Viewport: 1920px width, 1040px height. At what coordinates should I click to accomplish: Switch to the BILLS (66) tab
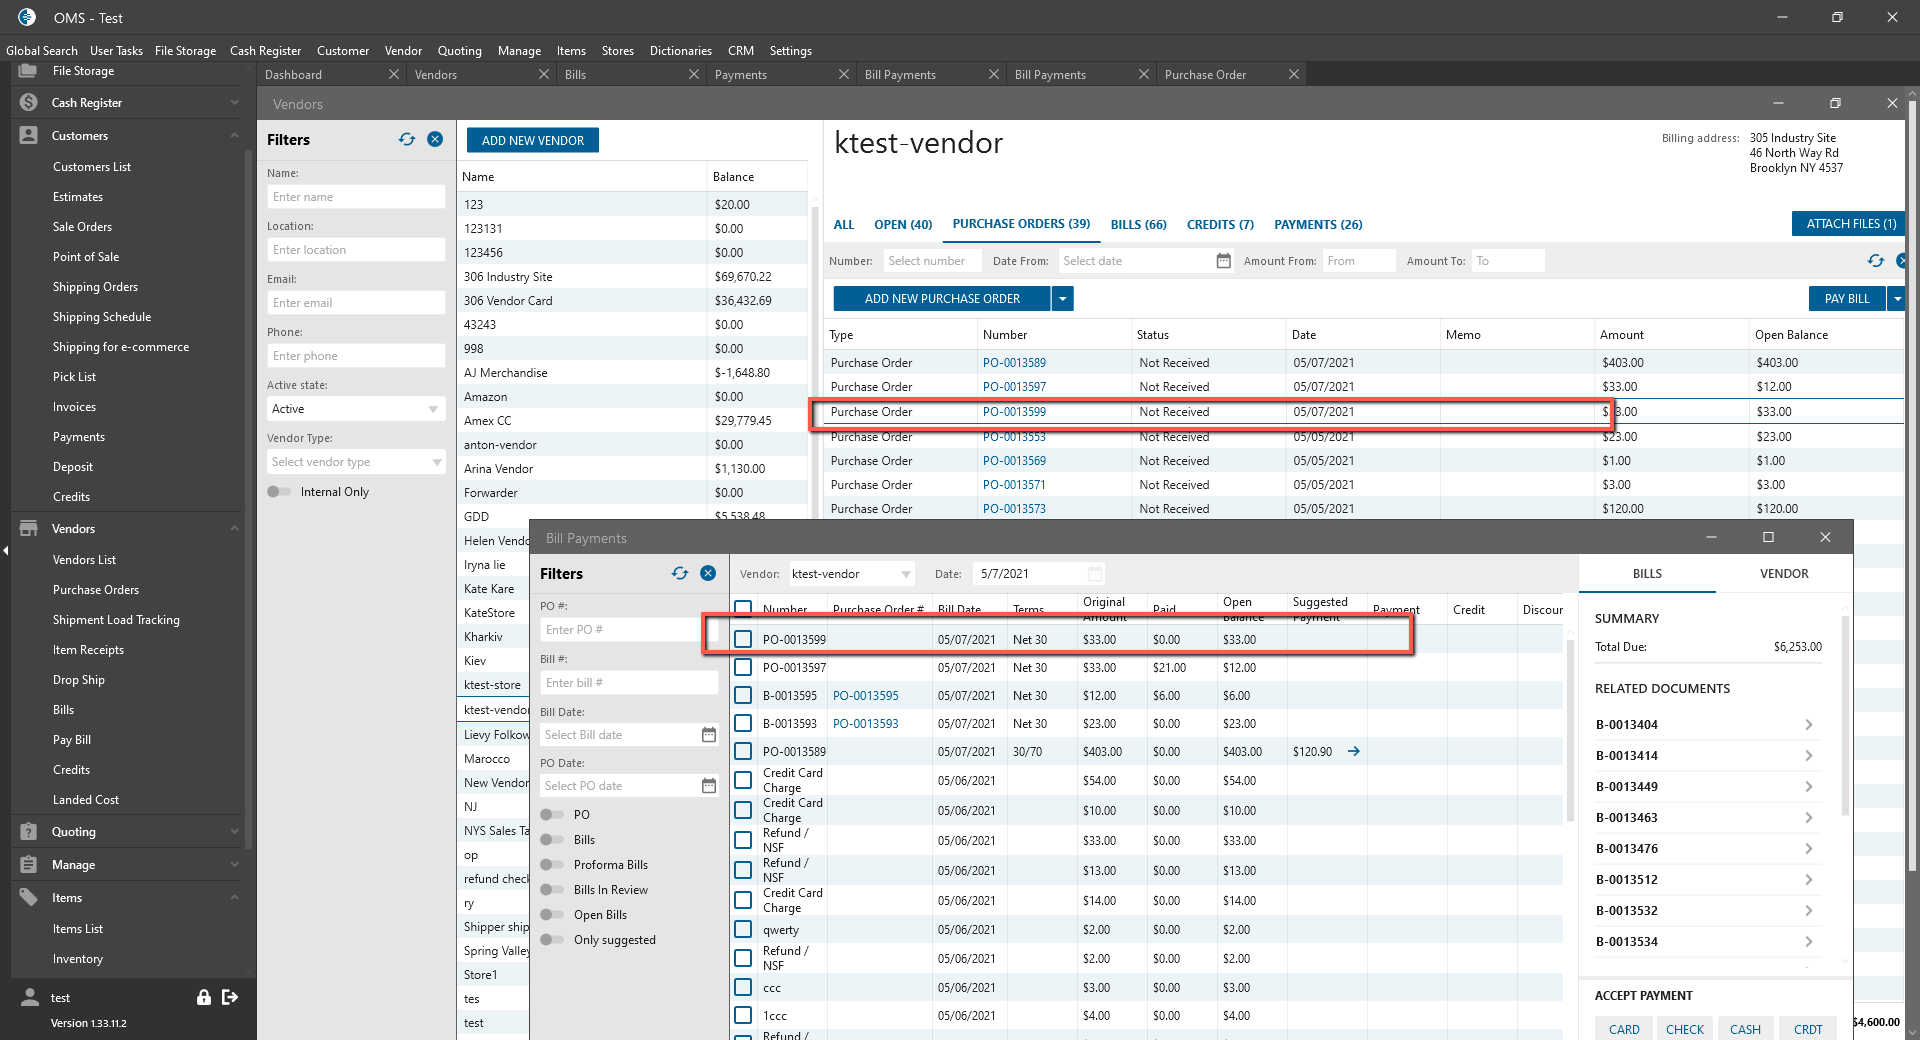click(1138, 225)
